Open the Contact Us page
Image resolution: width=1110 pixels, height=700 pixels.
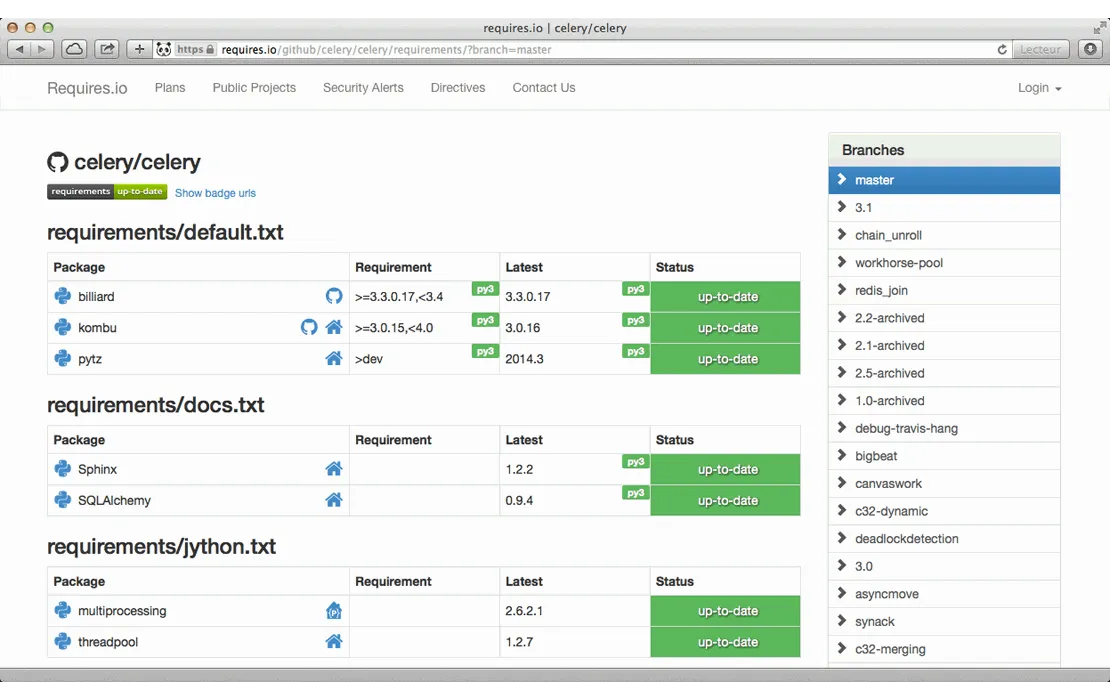coord(544,88)
